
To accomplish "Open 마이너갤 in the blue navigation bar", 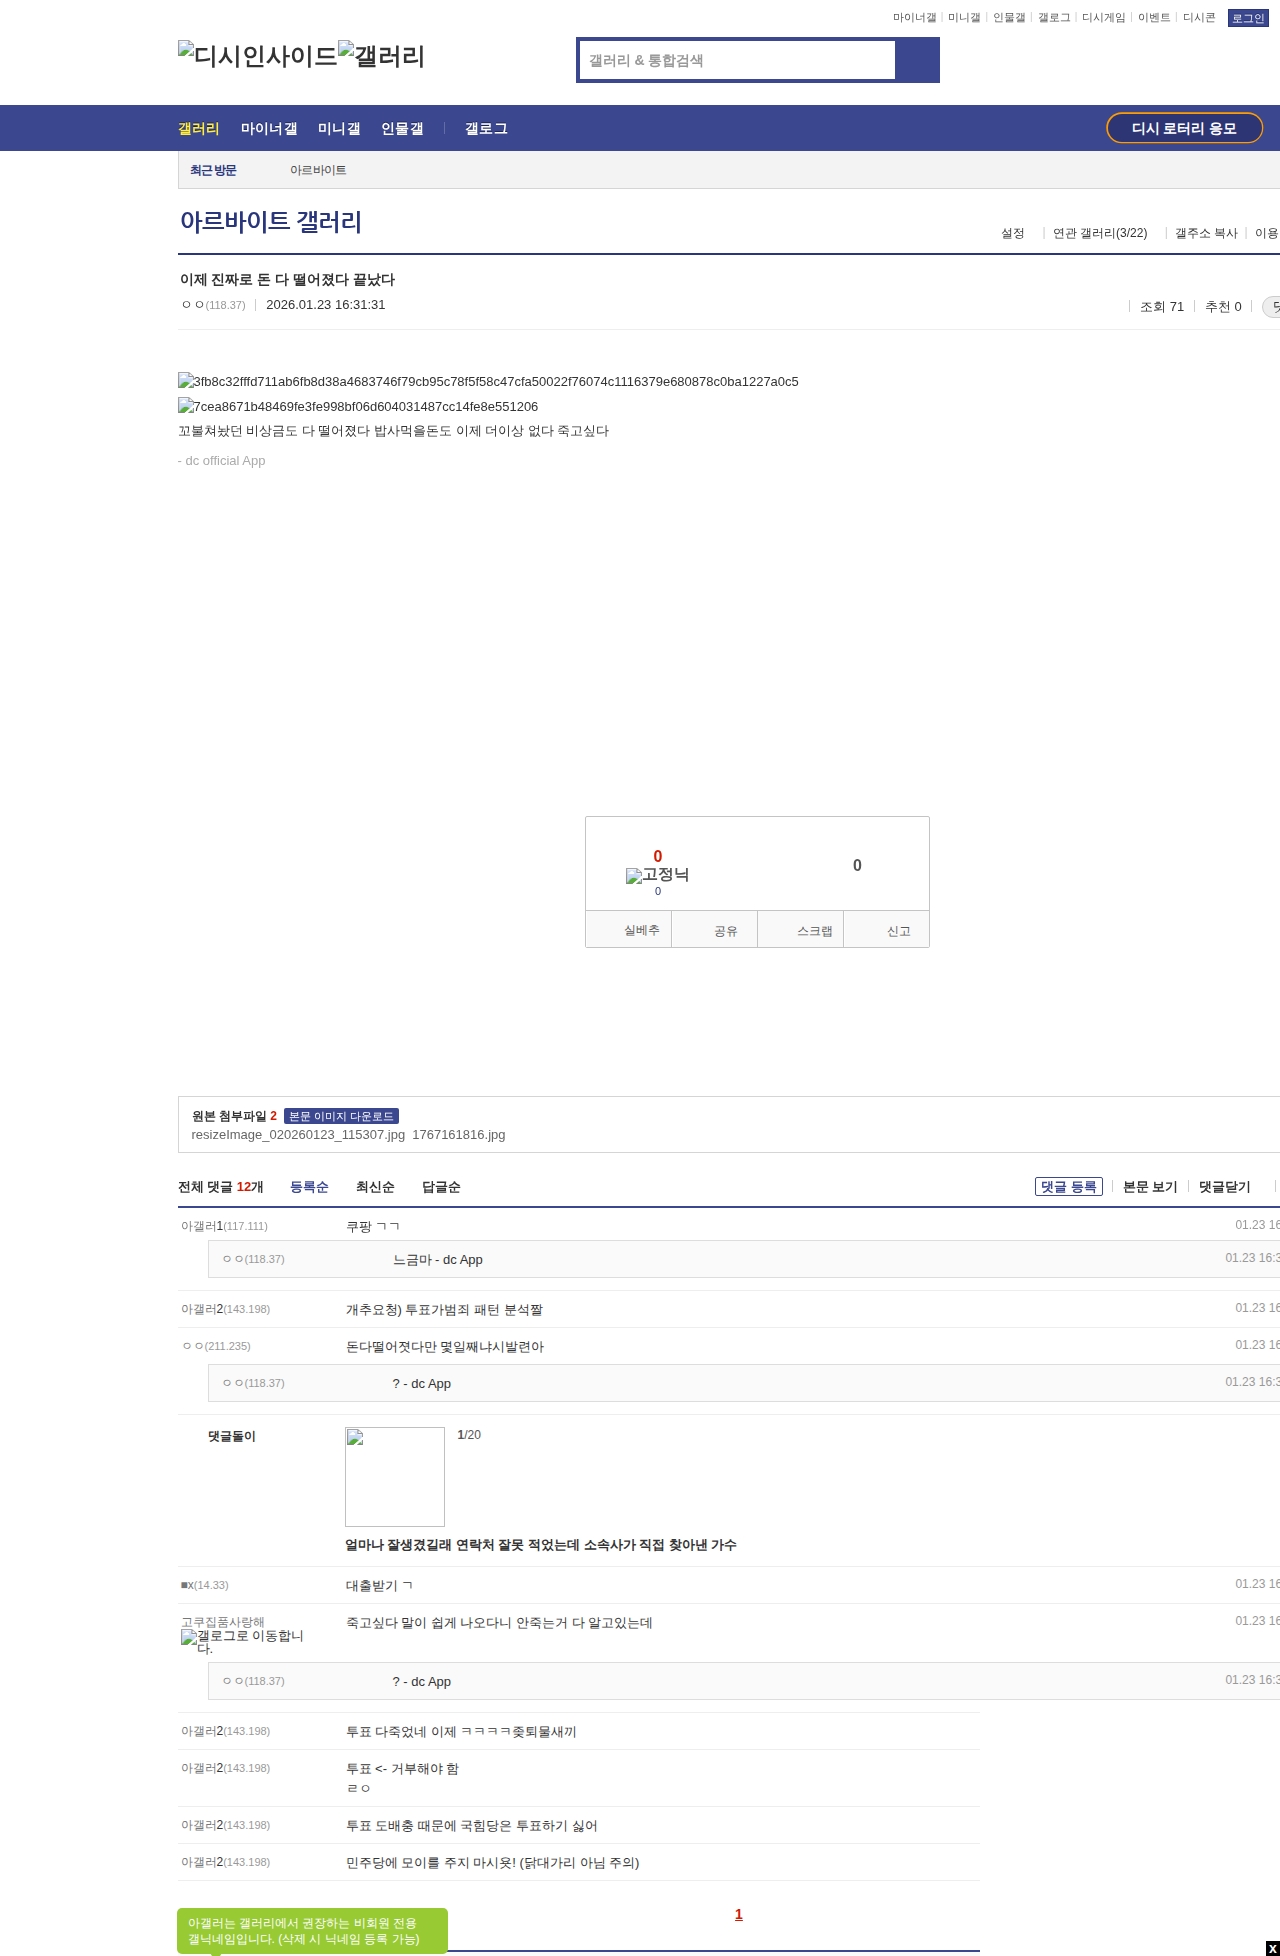I will (x=269, y=129).
